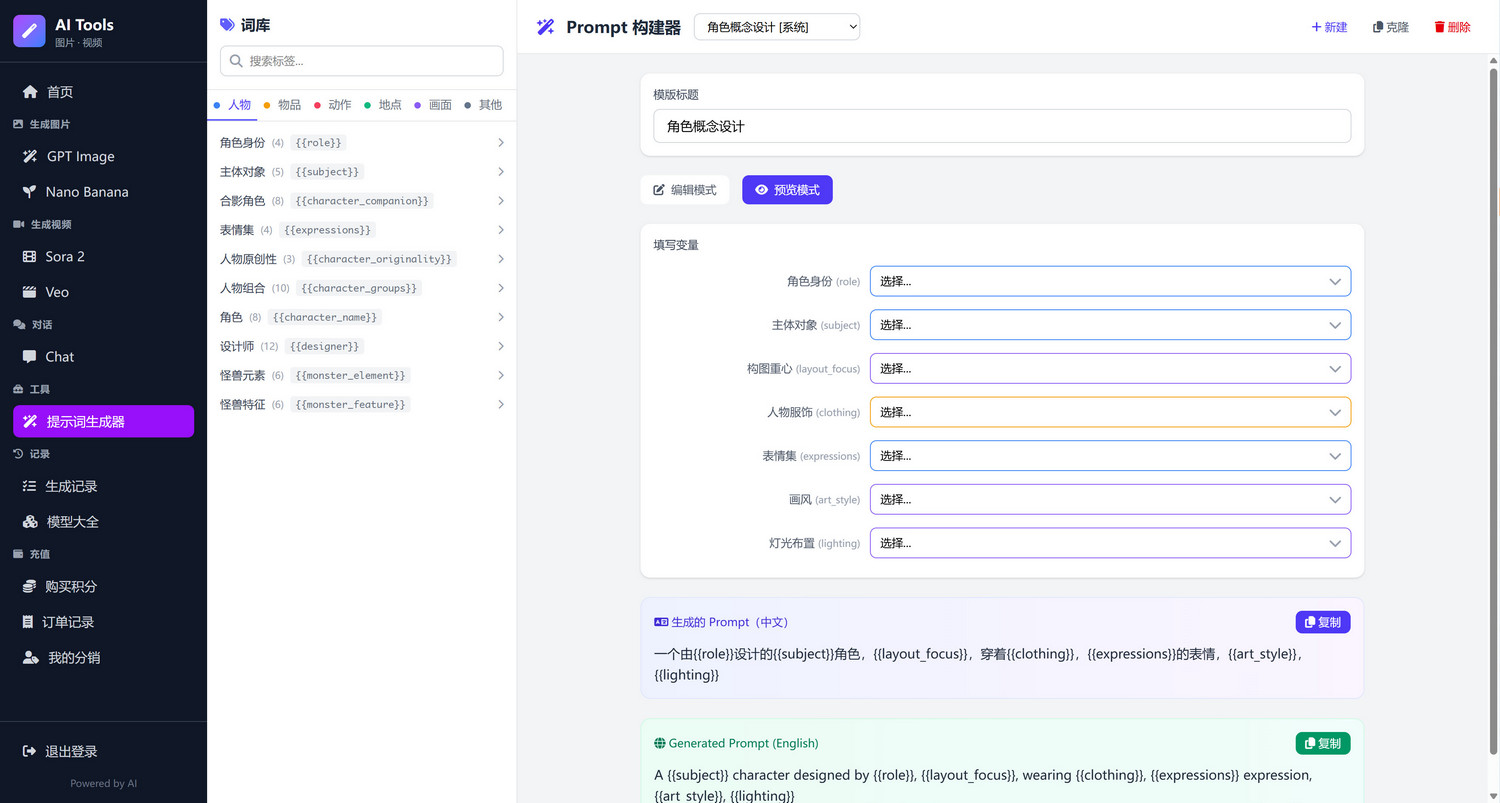Open 模型大全 from the sidebar
This screenshot has width=1500, height=803.
pos(72,522)
